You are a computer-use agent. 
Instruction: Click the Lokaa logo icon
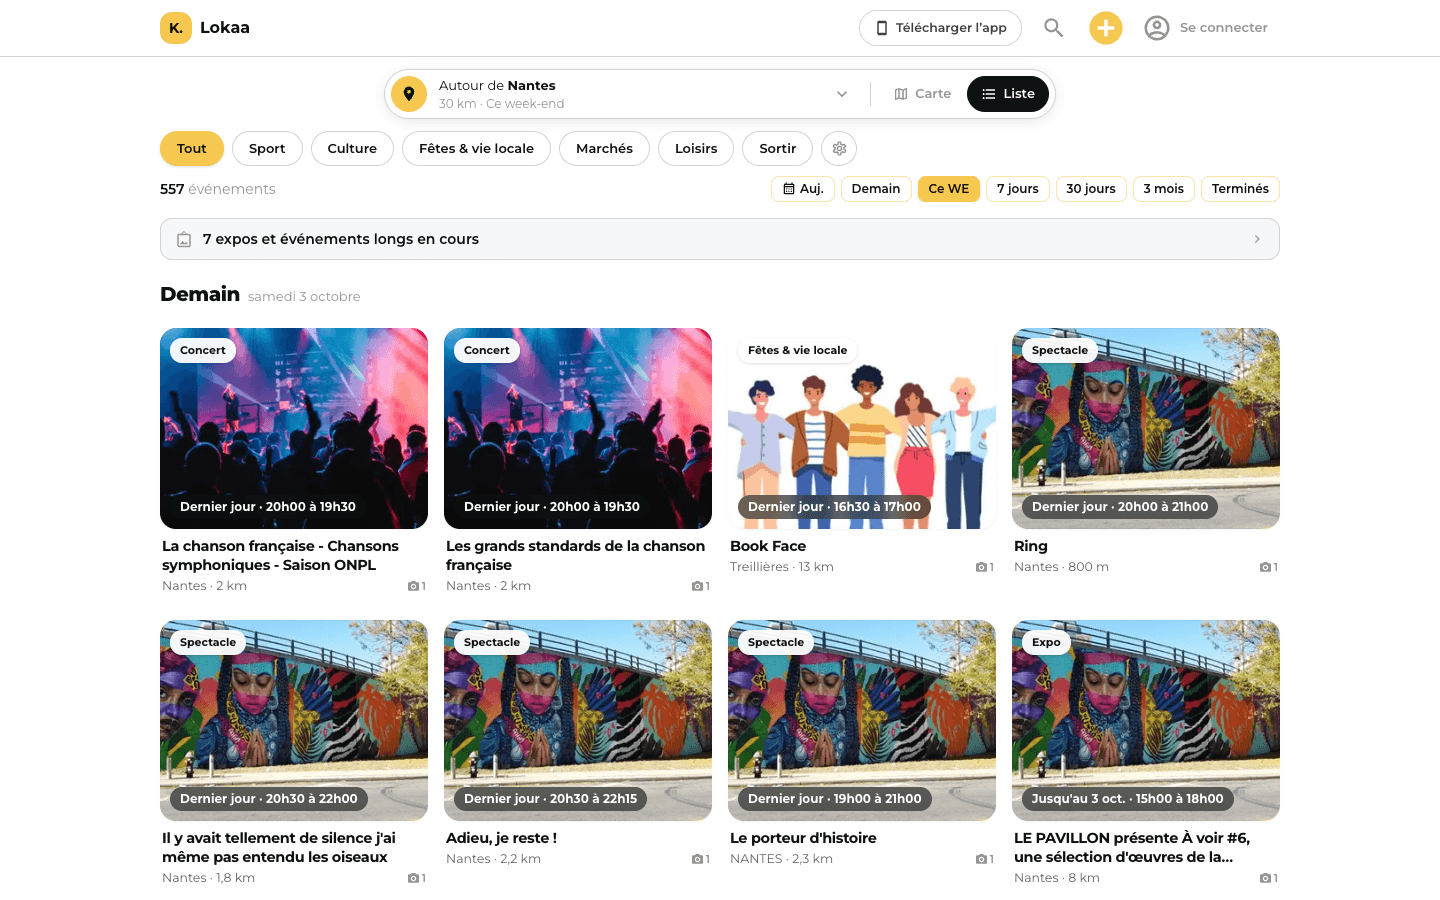[176, 28]
